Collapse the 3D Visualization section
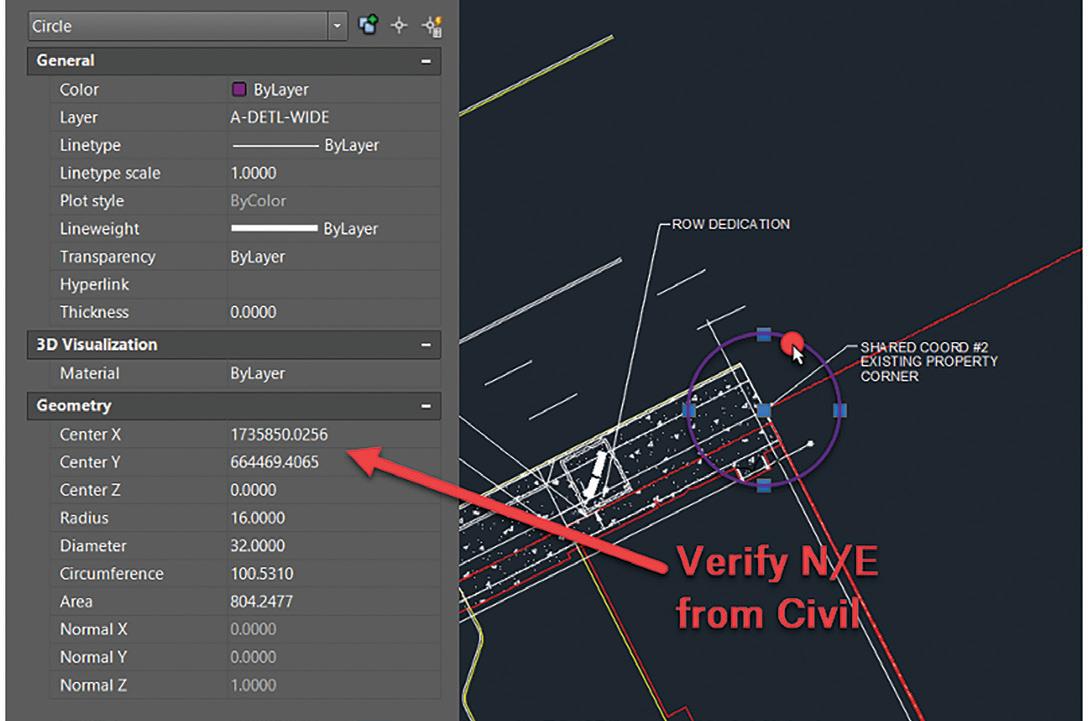 (x=426, y=345)
